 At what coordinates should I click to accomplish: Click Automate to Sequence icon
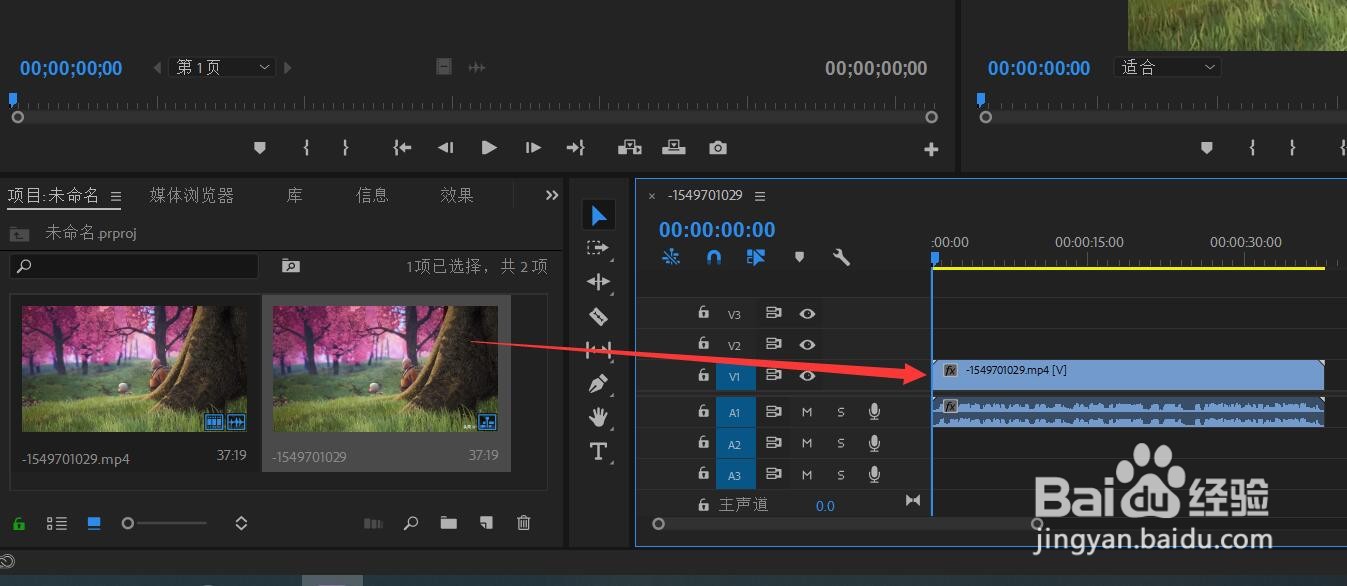click(373, 523)
